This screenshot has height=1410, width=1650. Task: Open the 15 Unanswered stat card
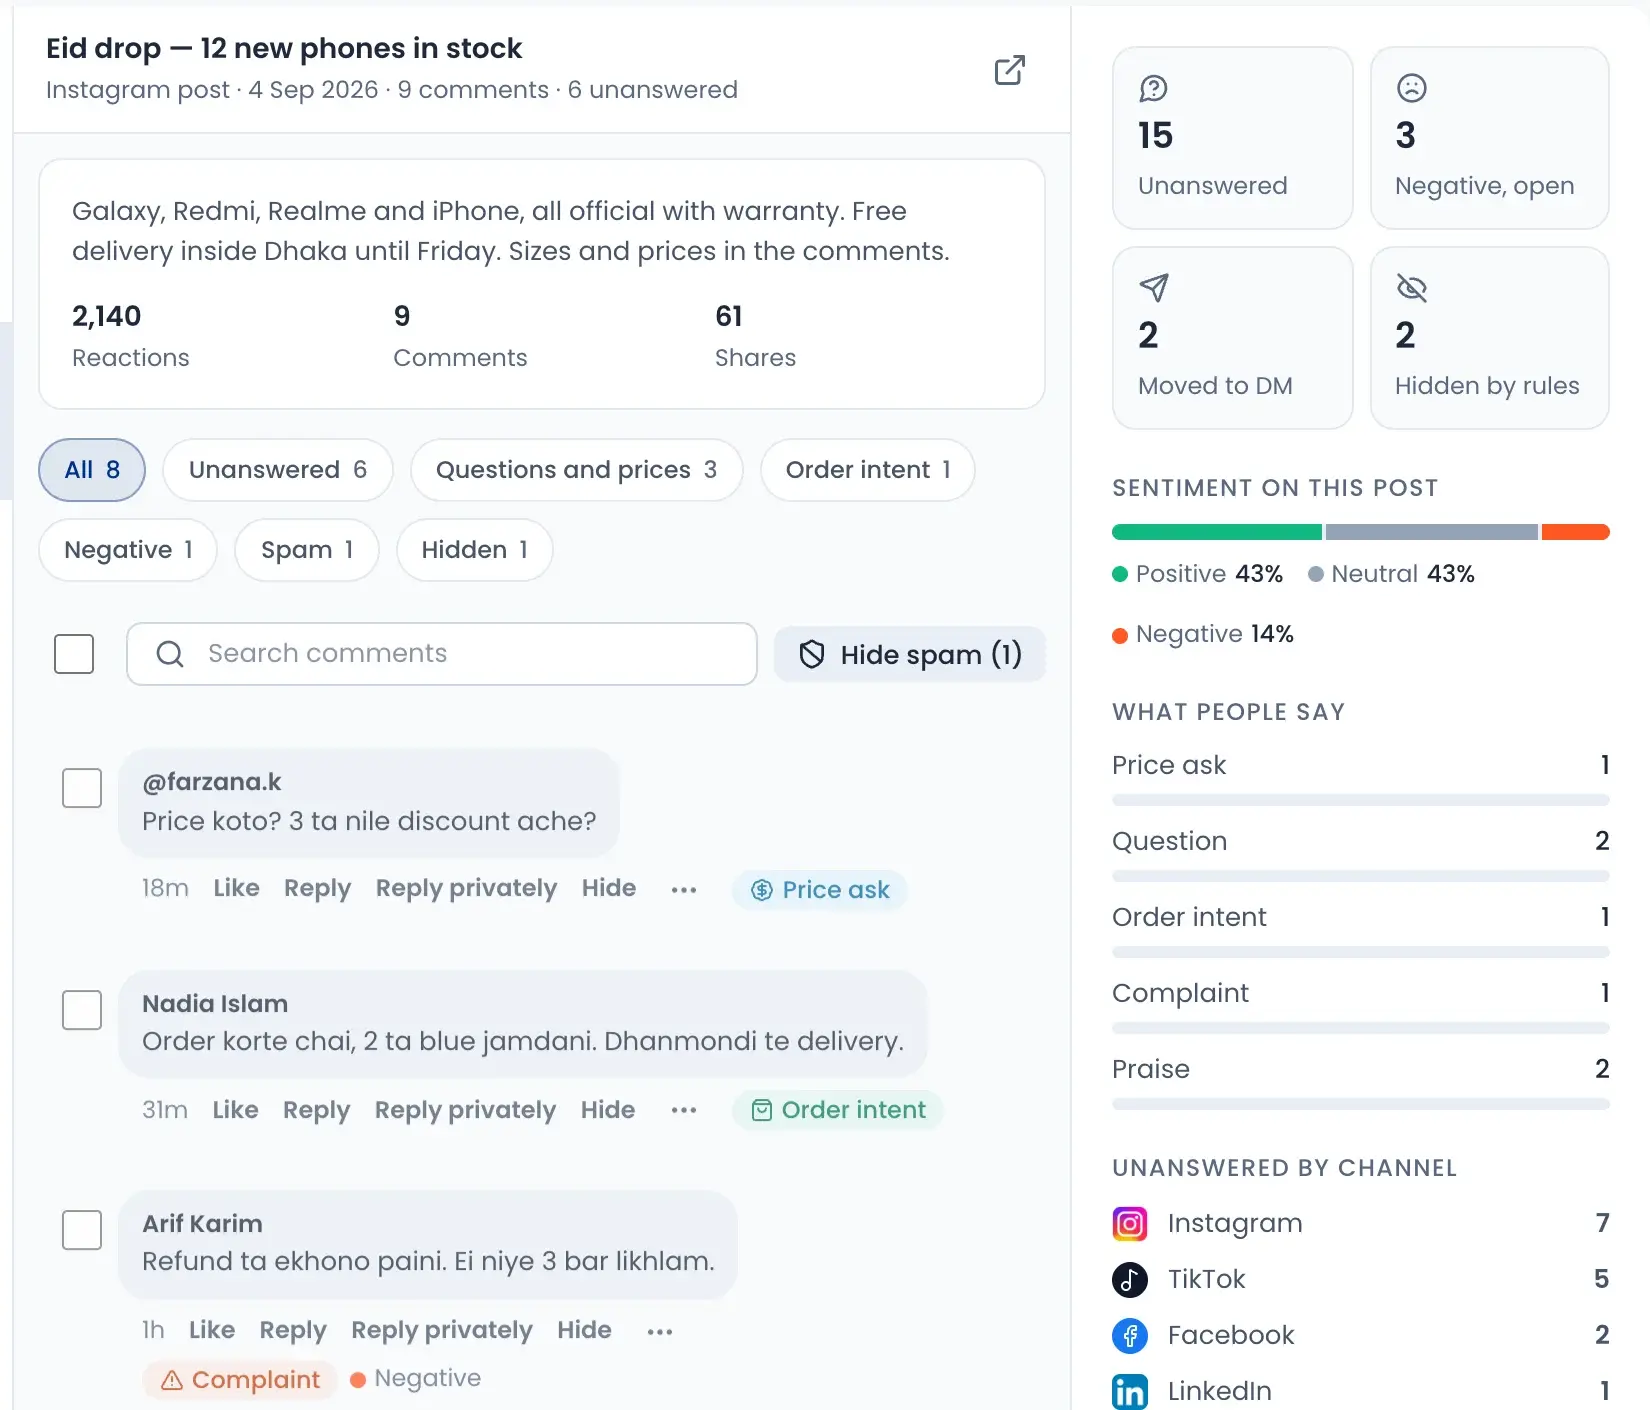point(1233,138)
